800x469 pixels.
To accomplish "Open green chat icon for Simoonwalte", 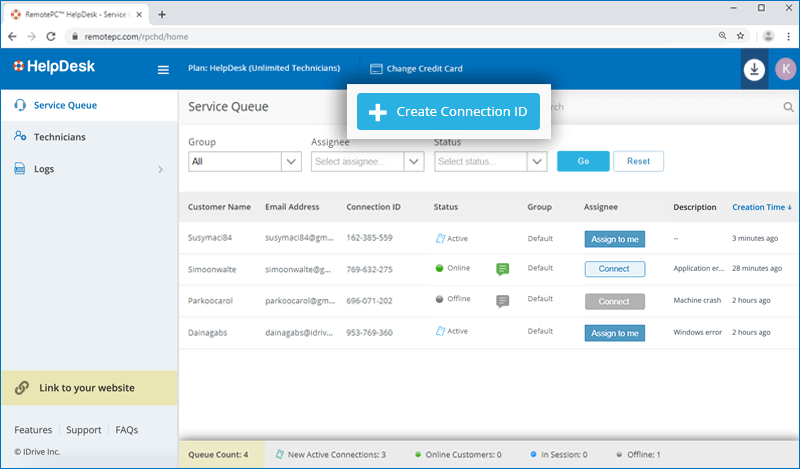I will tap(503, 269).
